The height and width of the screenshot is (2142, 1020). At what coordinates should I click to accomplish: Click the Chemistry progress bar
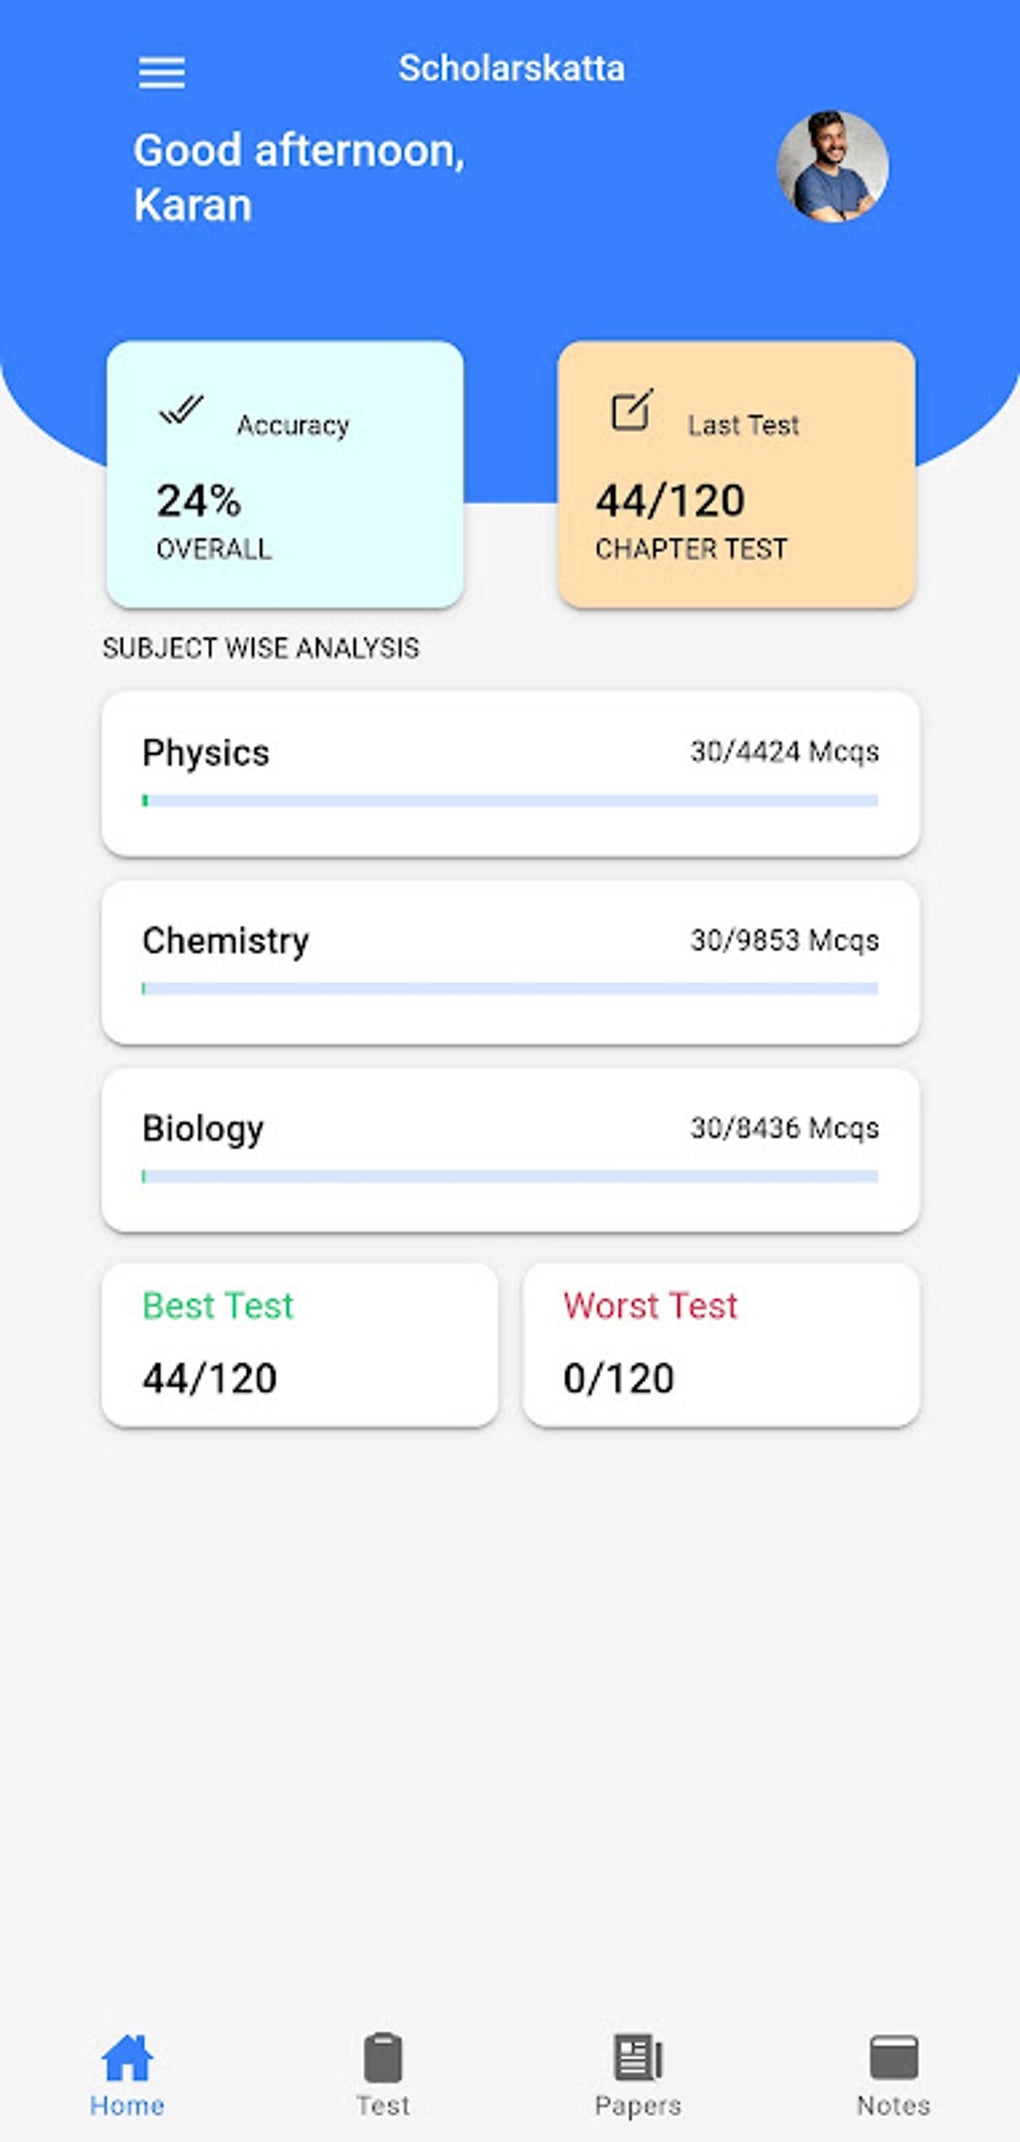(510, 989)
